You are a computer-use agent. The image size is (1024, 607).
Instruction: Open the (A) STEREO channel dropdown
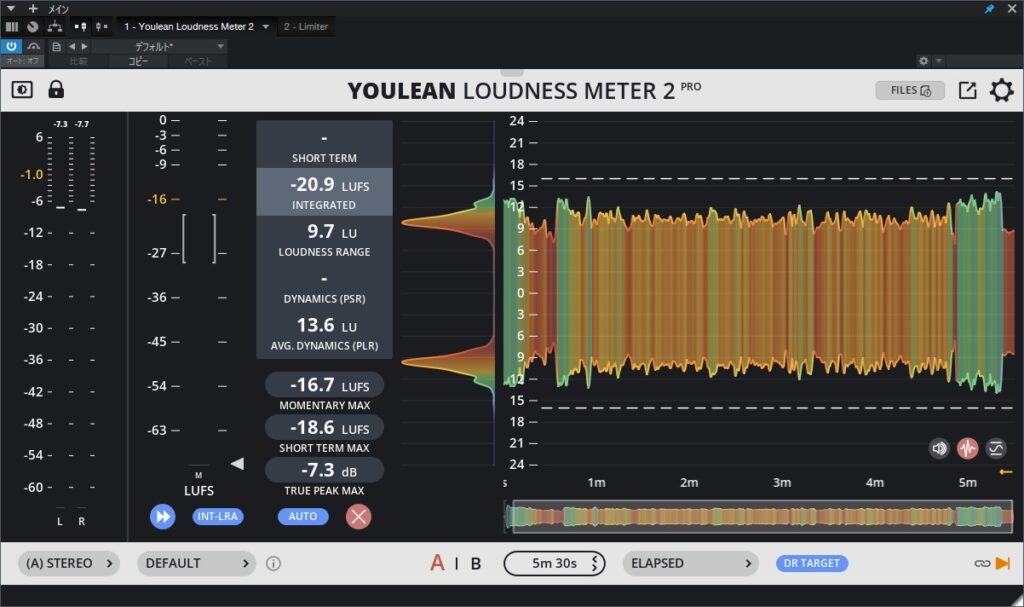(x=69, y=563)
